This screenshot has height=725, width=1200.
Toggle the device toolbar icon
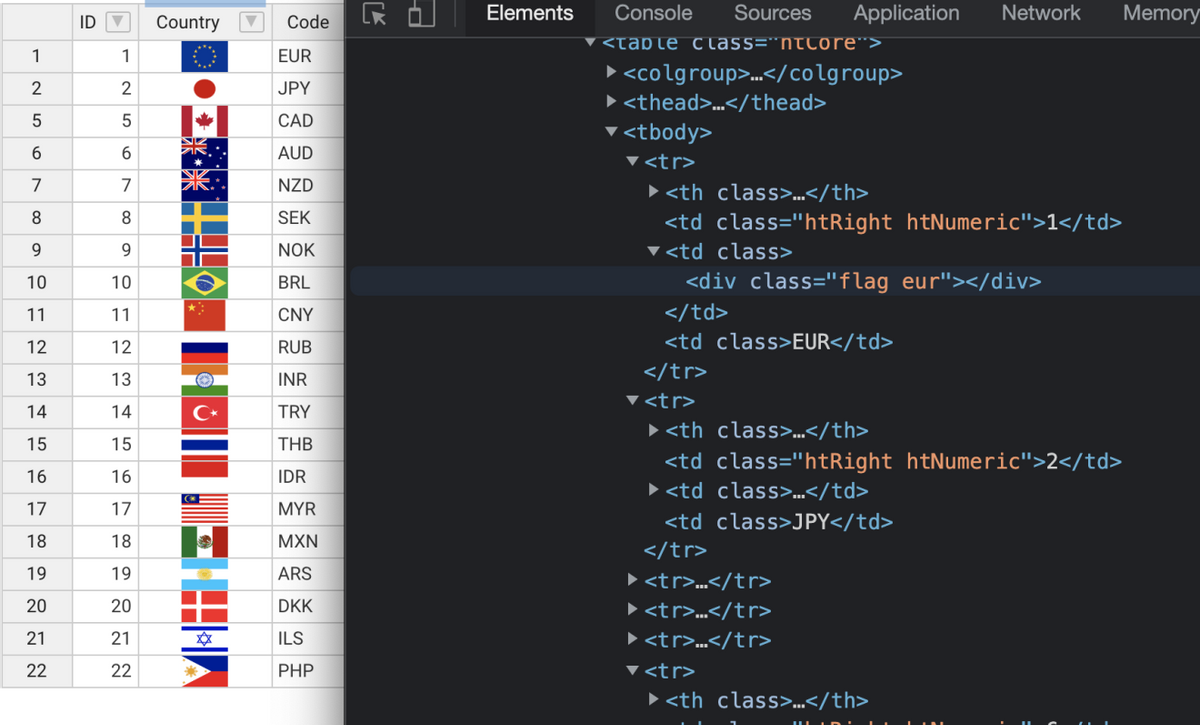click(422, 13)
